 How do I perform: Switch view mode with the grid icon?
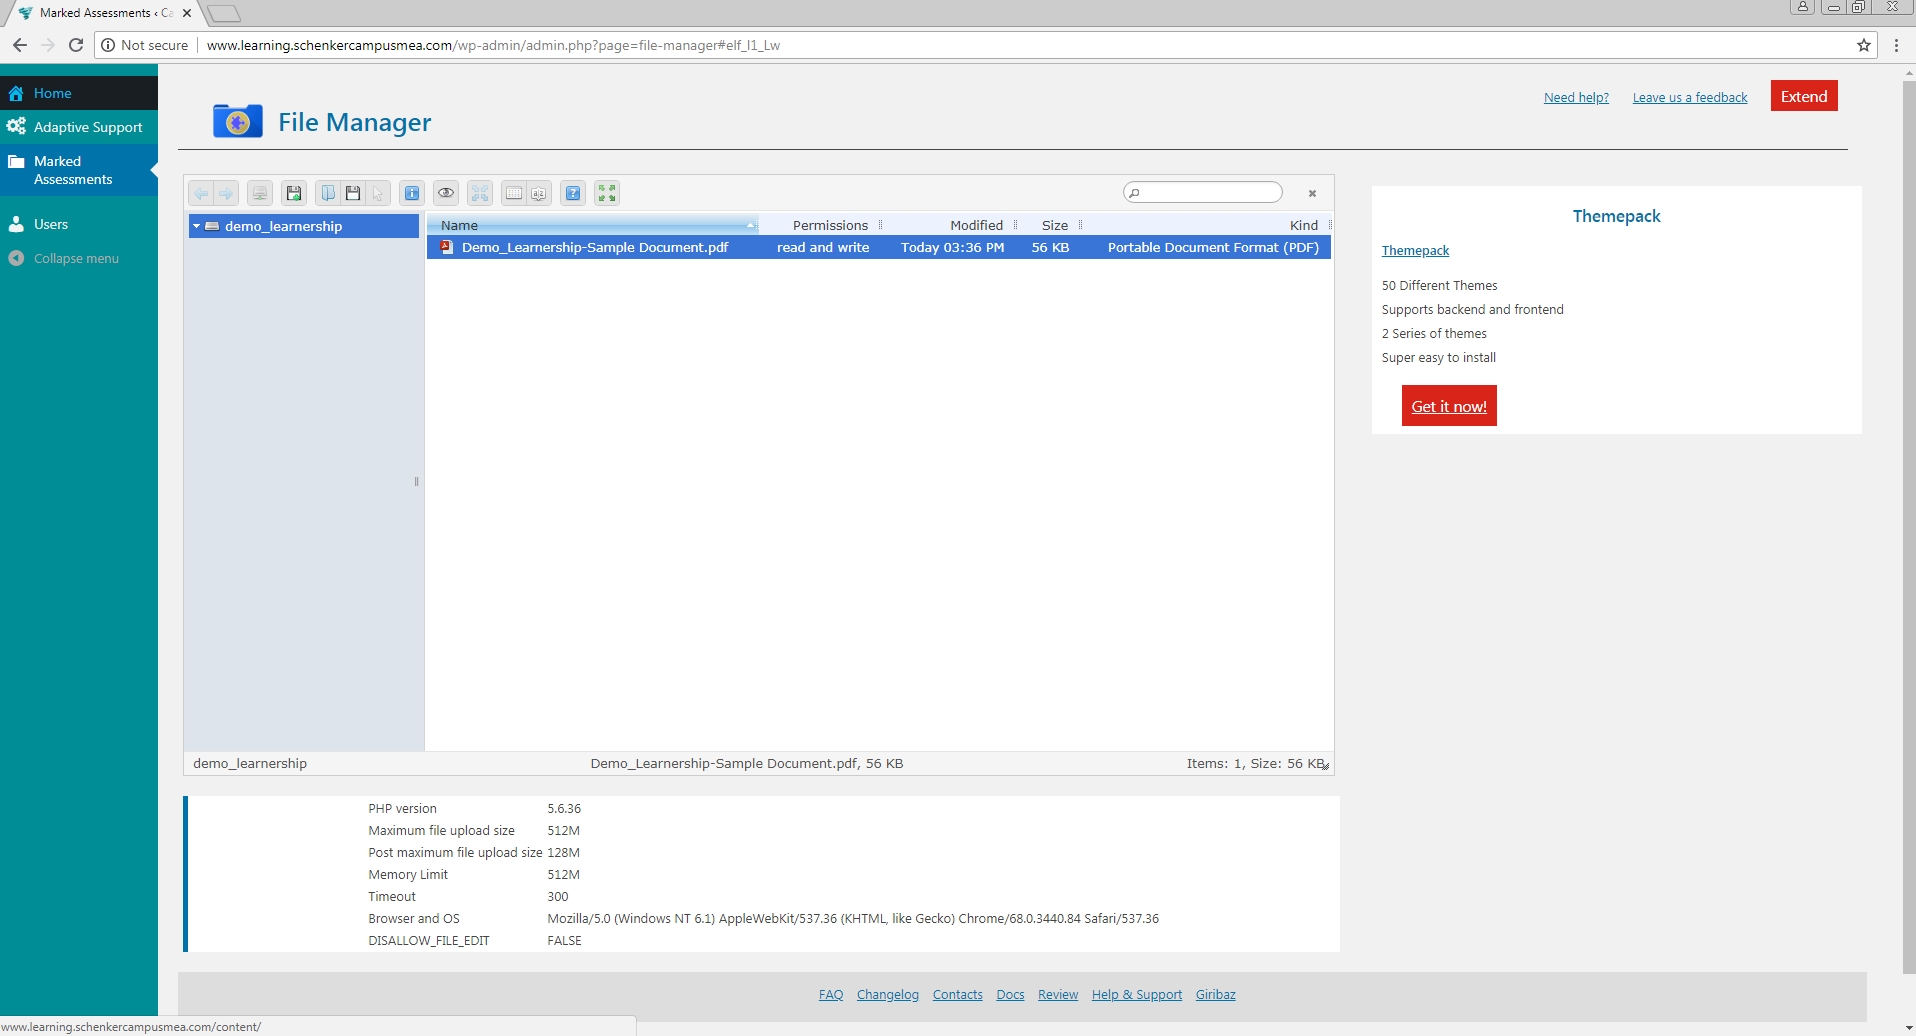point(513,193)
